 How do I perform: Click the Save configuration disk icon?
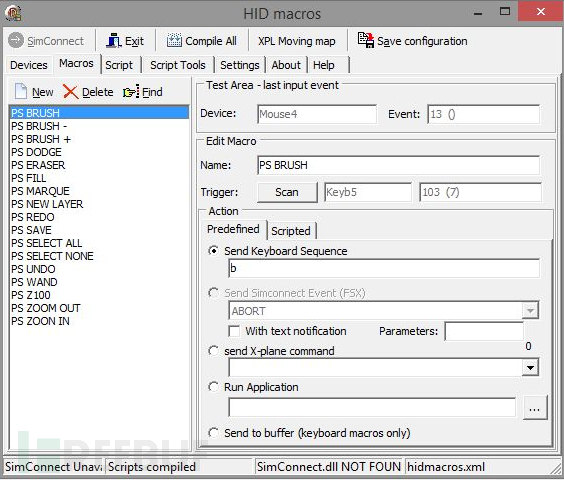pos(365,40)
